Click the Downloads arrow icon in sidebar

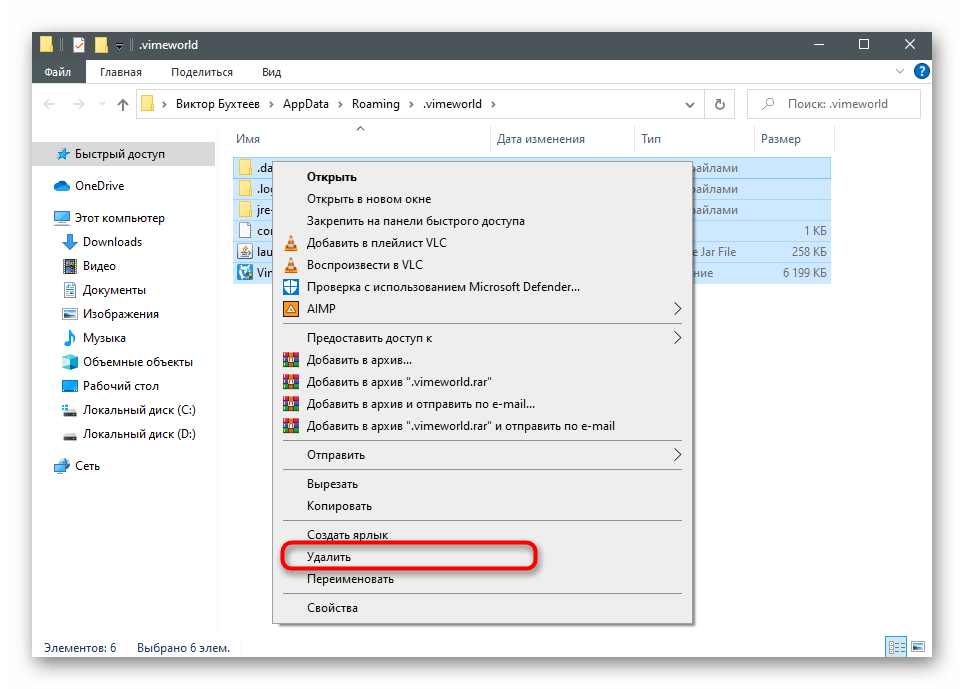pos(70,242)
